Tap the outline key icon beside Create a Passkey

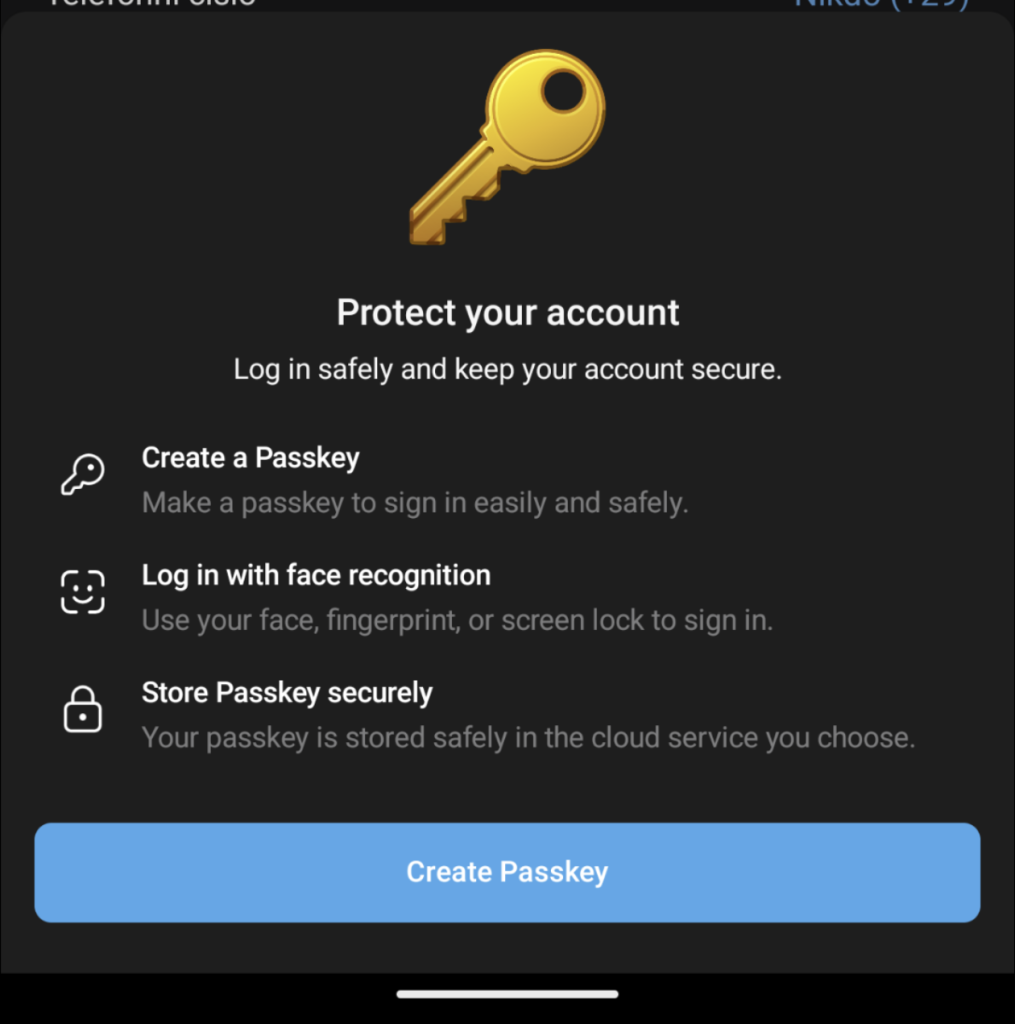click(x=83, y=475)
